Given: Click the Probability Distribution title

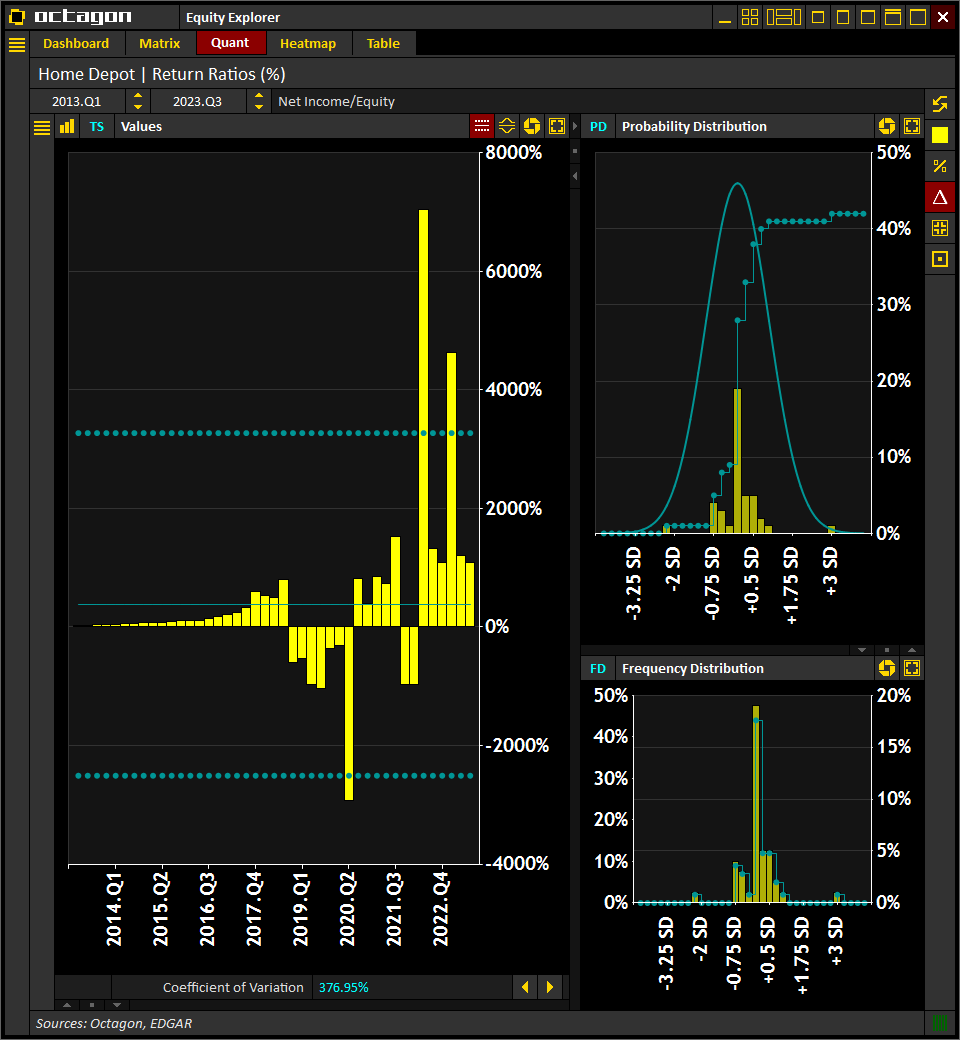Looking at the screenshot, I should (x=694, y=127).
